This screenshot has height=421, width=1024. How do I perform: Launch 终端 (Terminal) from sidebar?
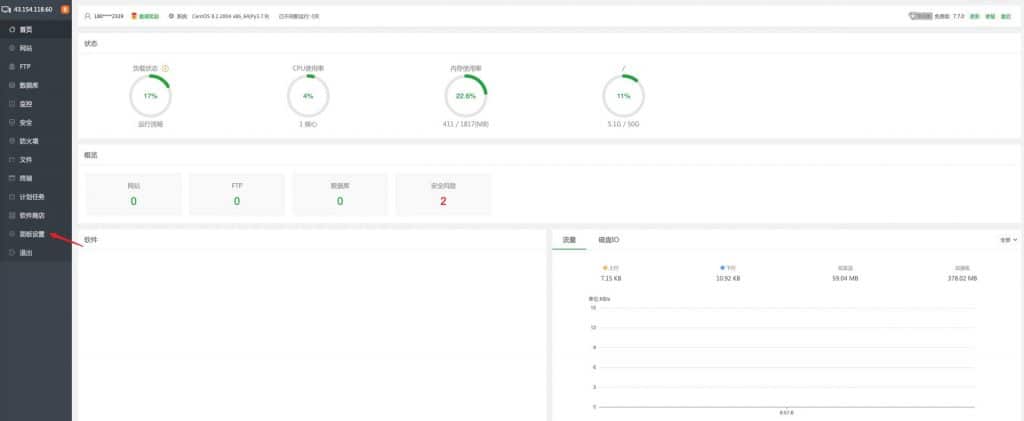(x=26, y=178)
